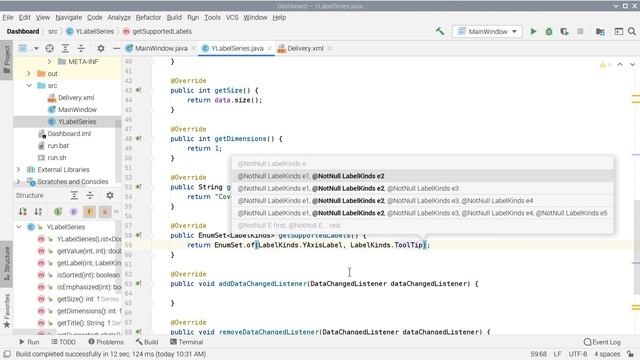Viewport: 640px width, 360px height.
Task: Open the Navigate menu
Action: pos(69,18)
